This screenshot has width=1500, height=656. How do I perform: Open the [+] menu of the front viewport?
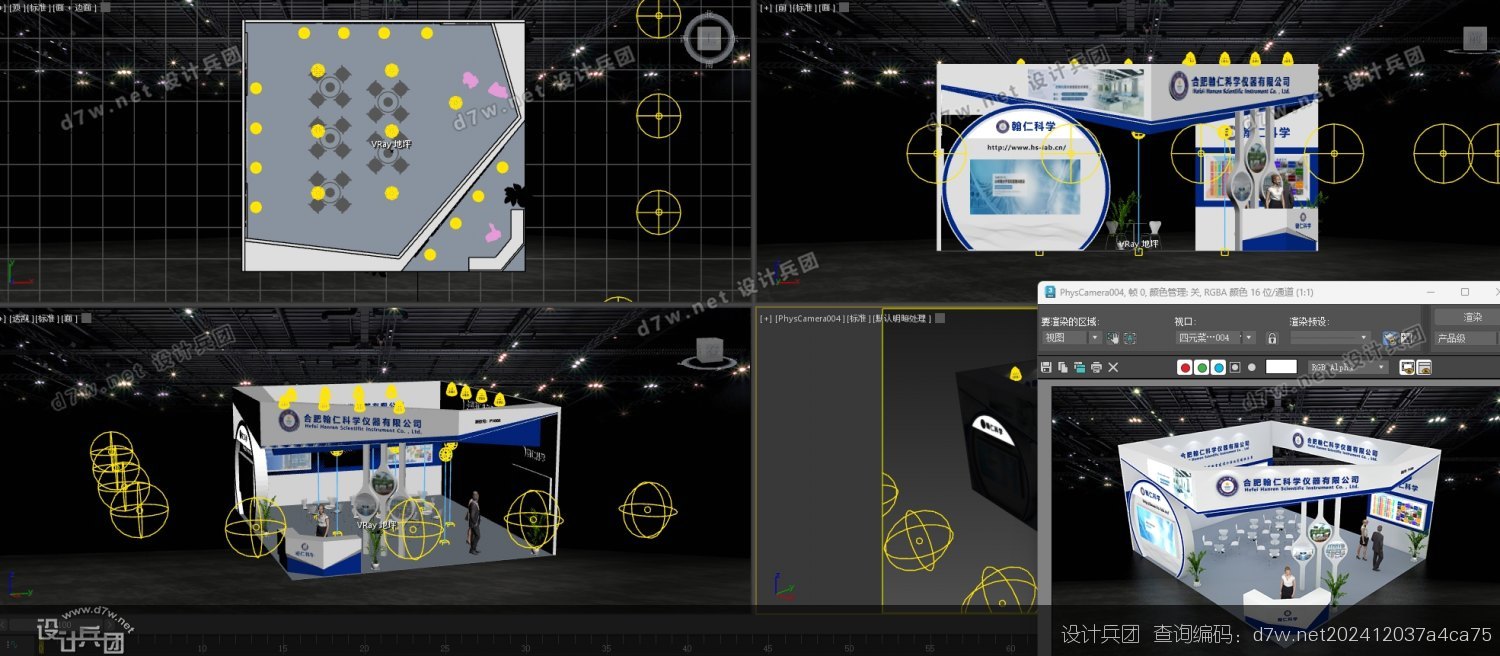tap(765, 8)
